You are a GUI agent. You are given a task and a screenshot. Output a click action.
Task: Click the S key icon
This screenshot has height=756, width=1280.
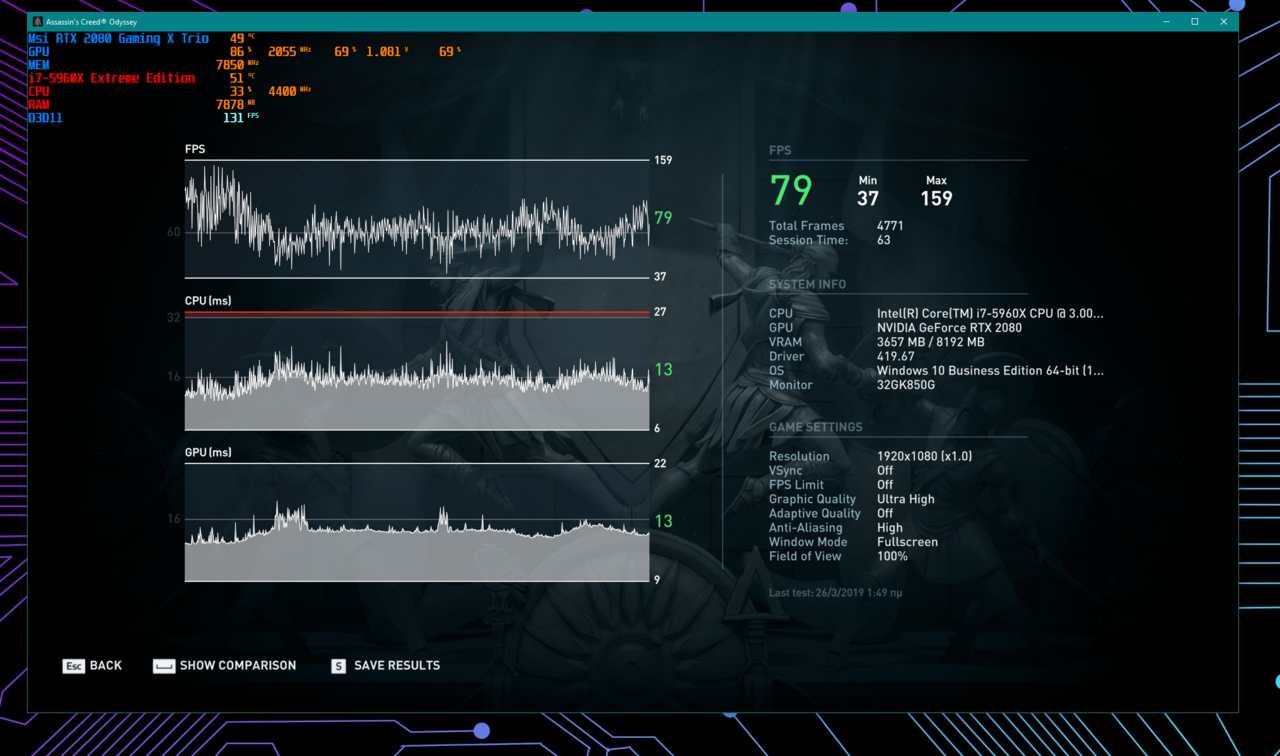click(x=338, y=666)
